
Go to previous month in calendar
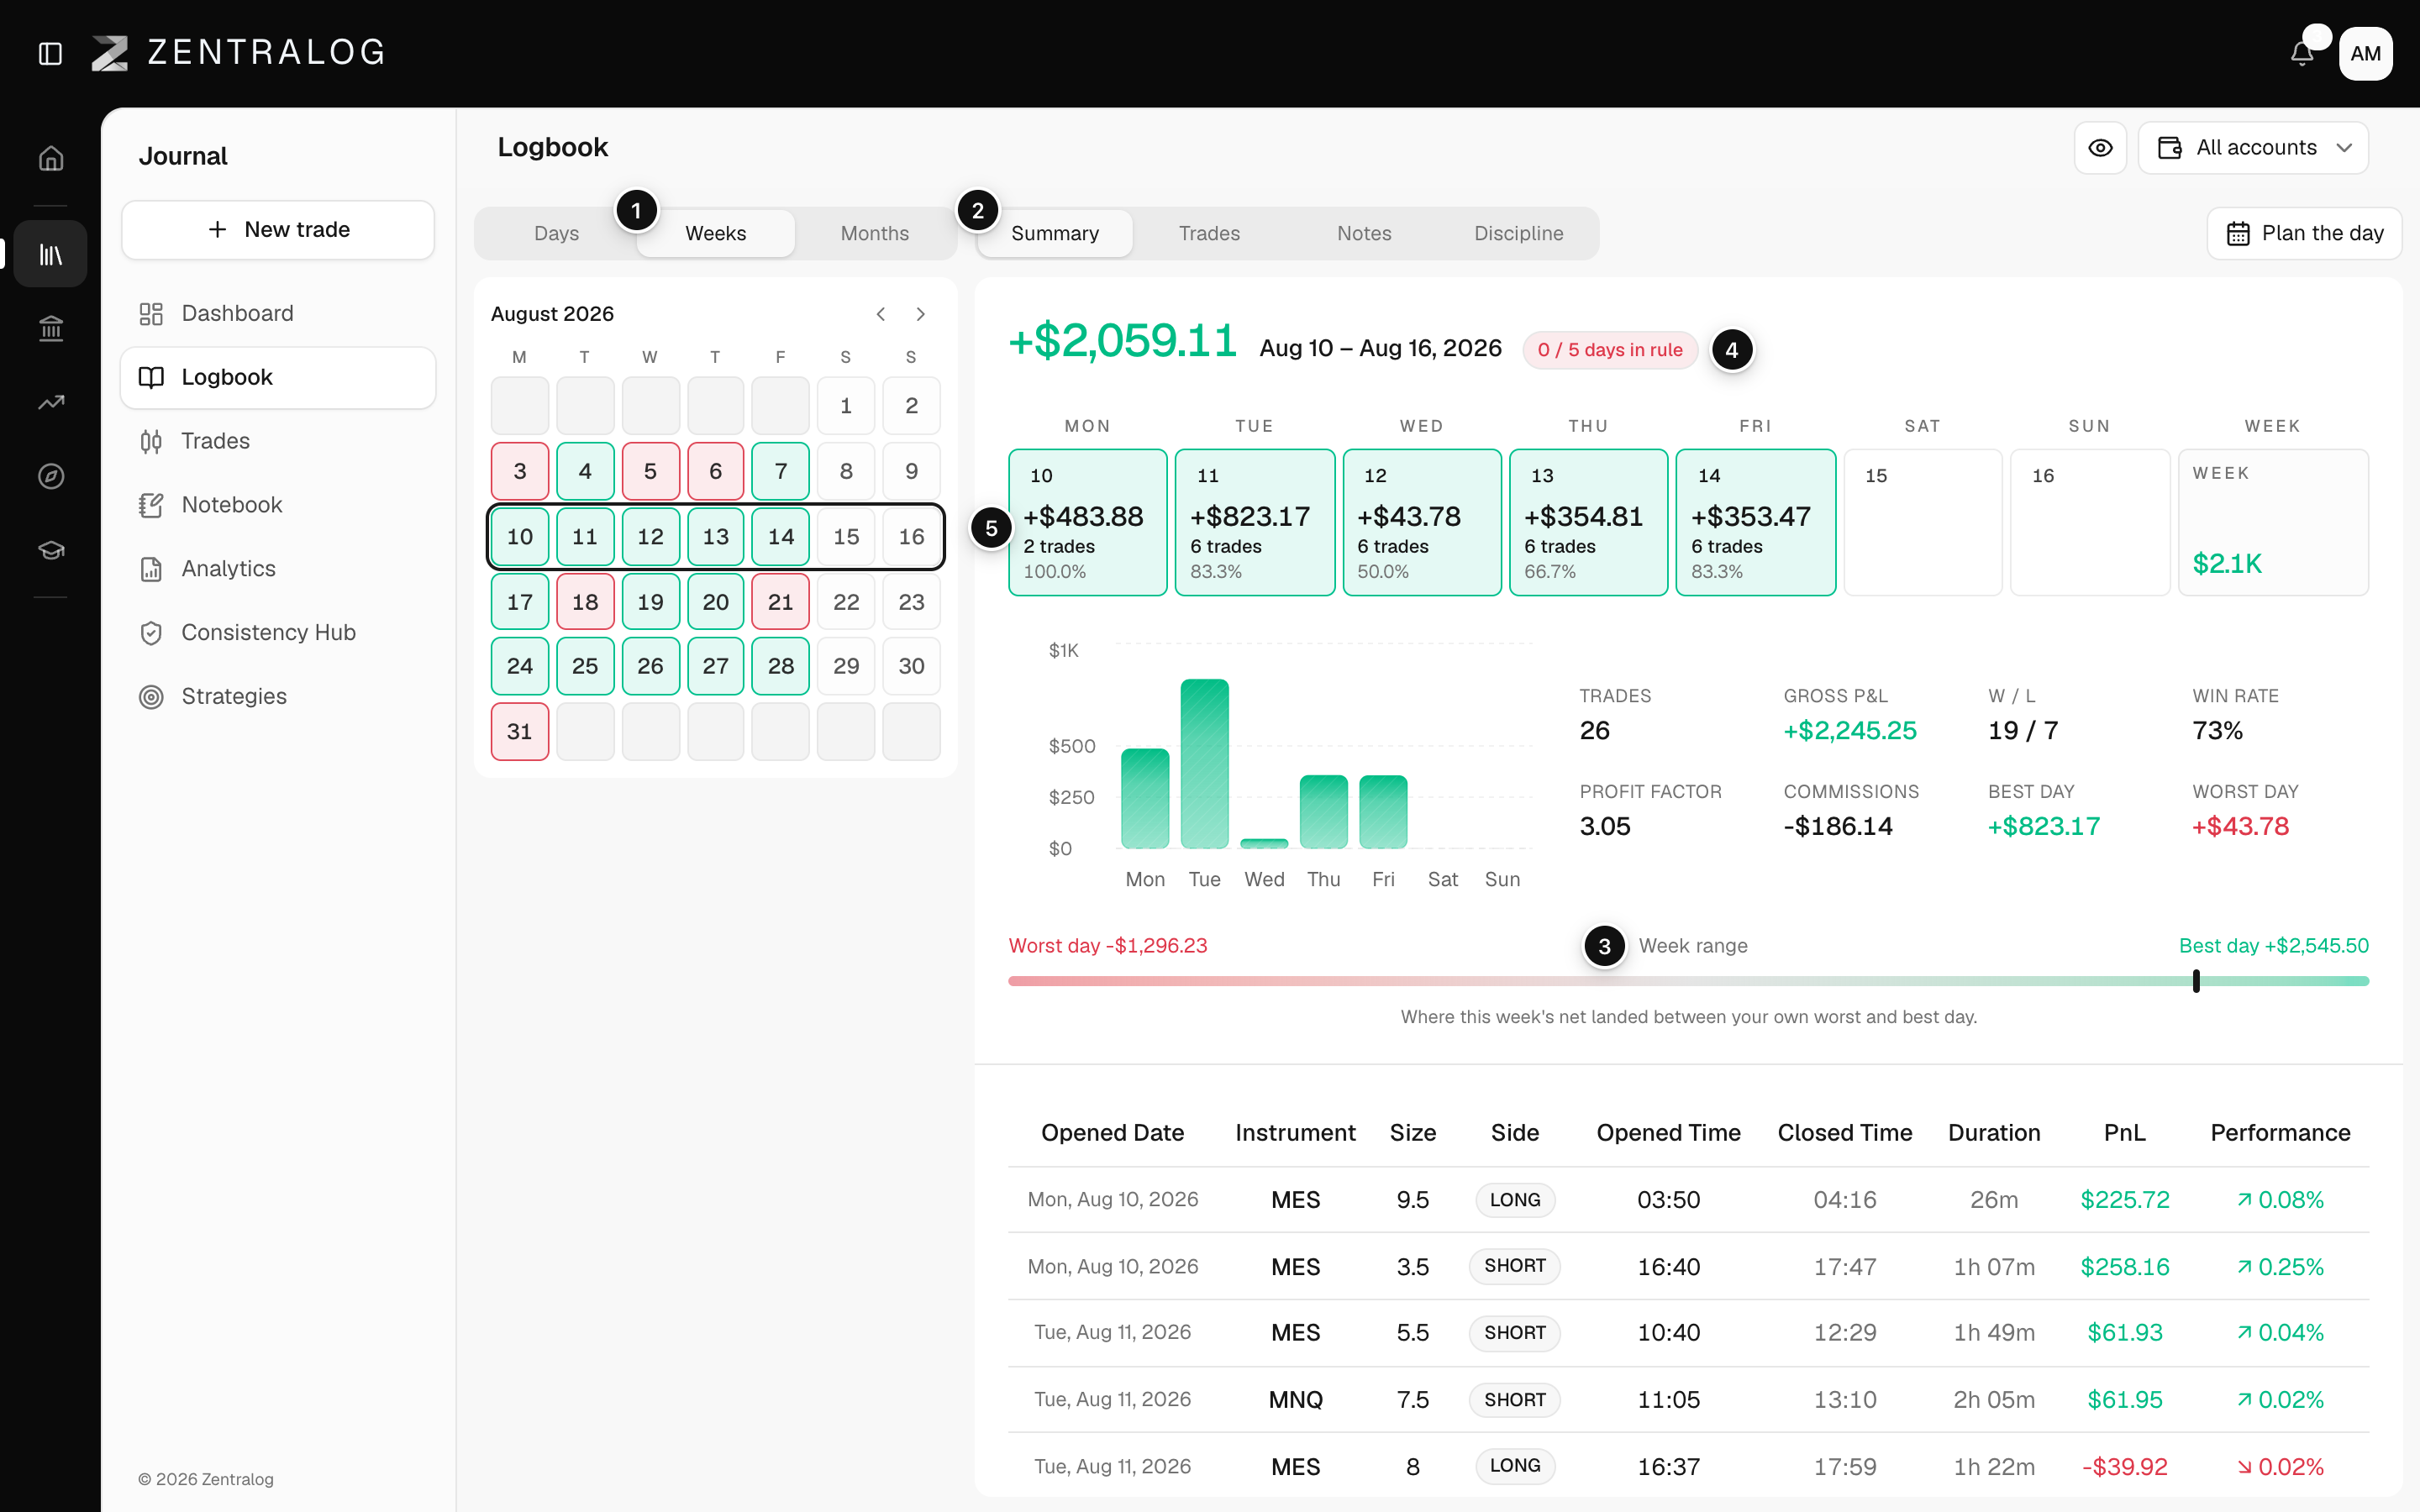click(880, 314)
